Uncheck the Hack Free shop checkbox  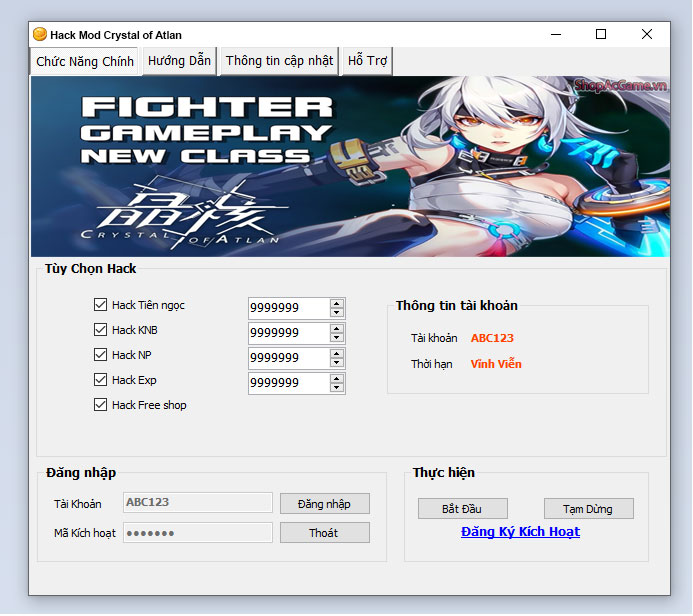click(100, 405)
